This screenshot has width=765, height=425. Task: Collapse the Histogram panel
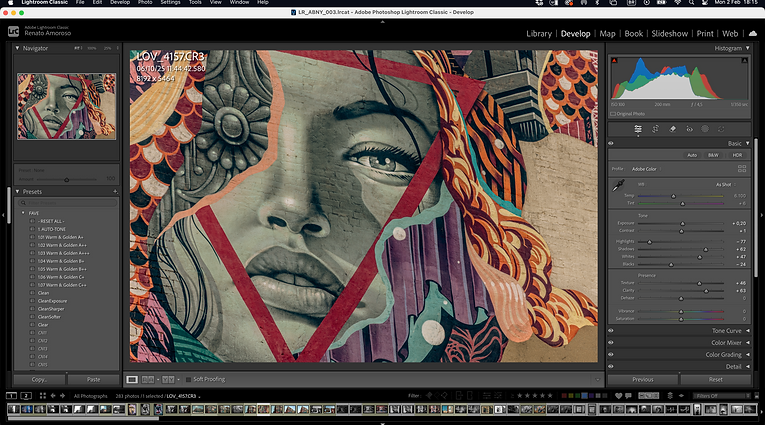click(x=747, y=48)
